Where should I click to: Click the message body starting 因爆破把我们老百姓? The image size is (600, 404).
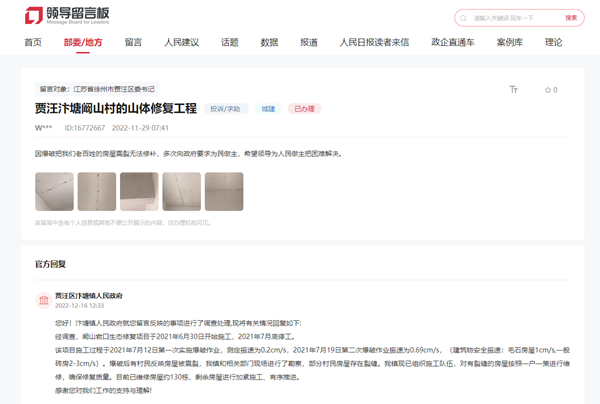pos(188,154)
